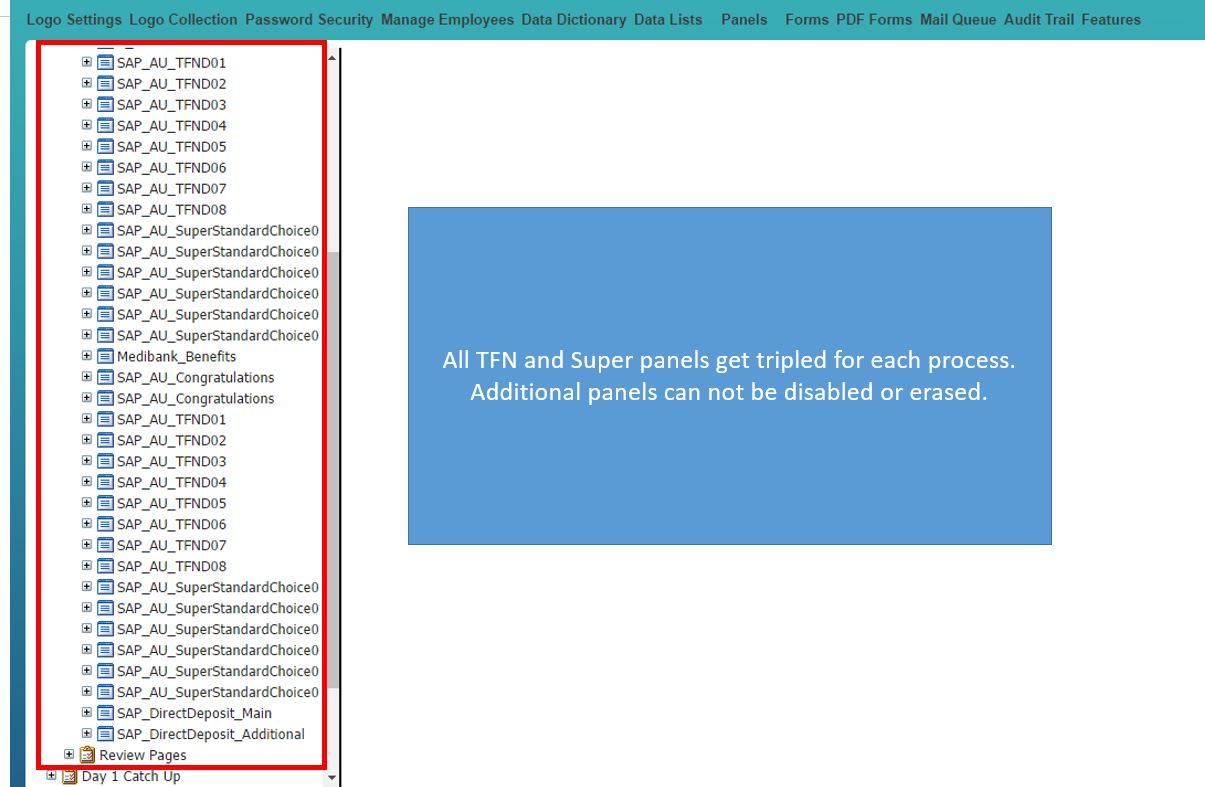Click panel icon of SAP_AU_Congratulations directly below Medibank_Benefits

pyautogui.click(x=105, y=377)
